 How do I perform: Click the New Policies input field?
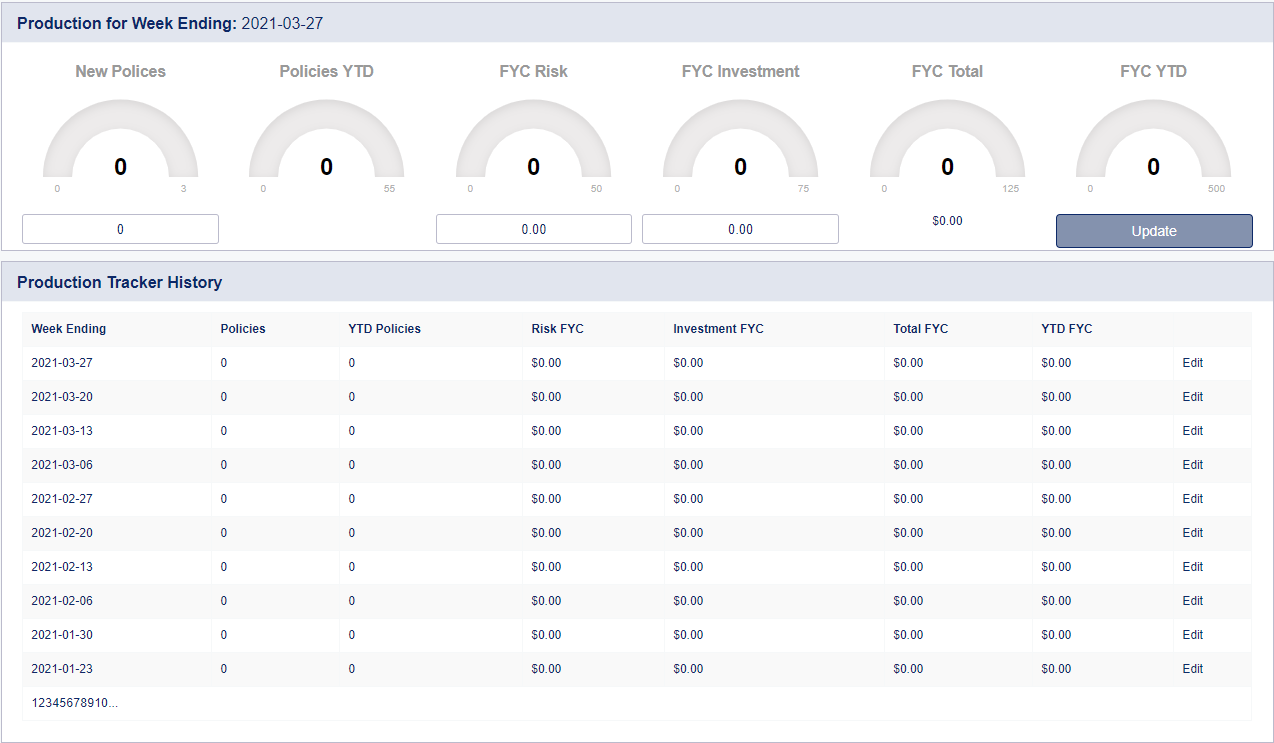pyautogui.click(x=120, y=229)
